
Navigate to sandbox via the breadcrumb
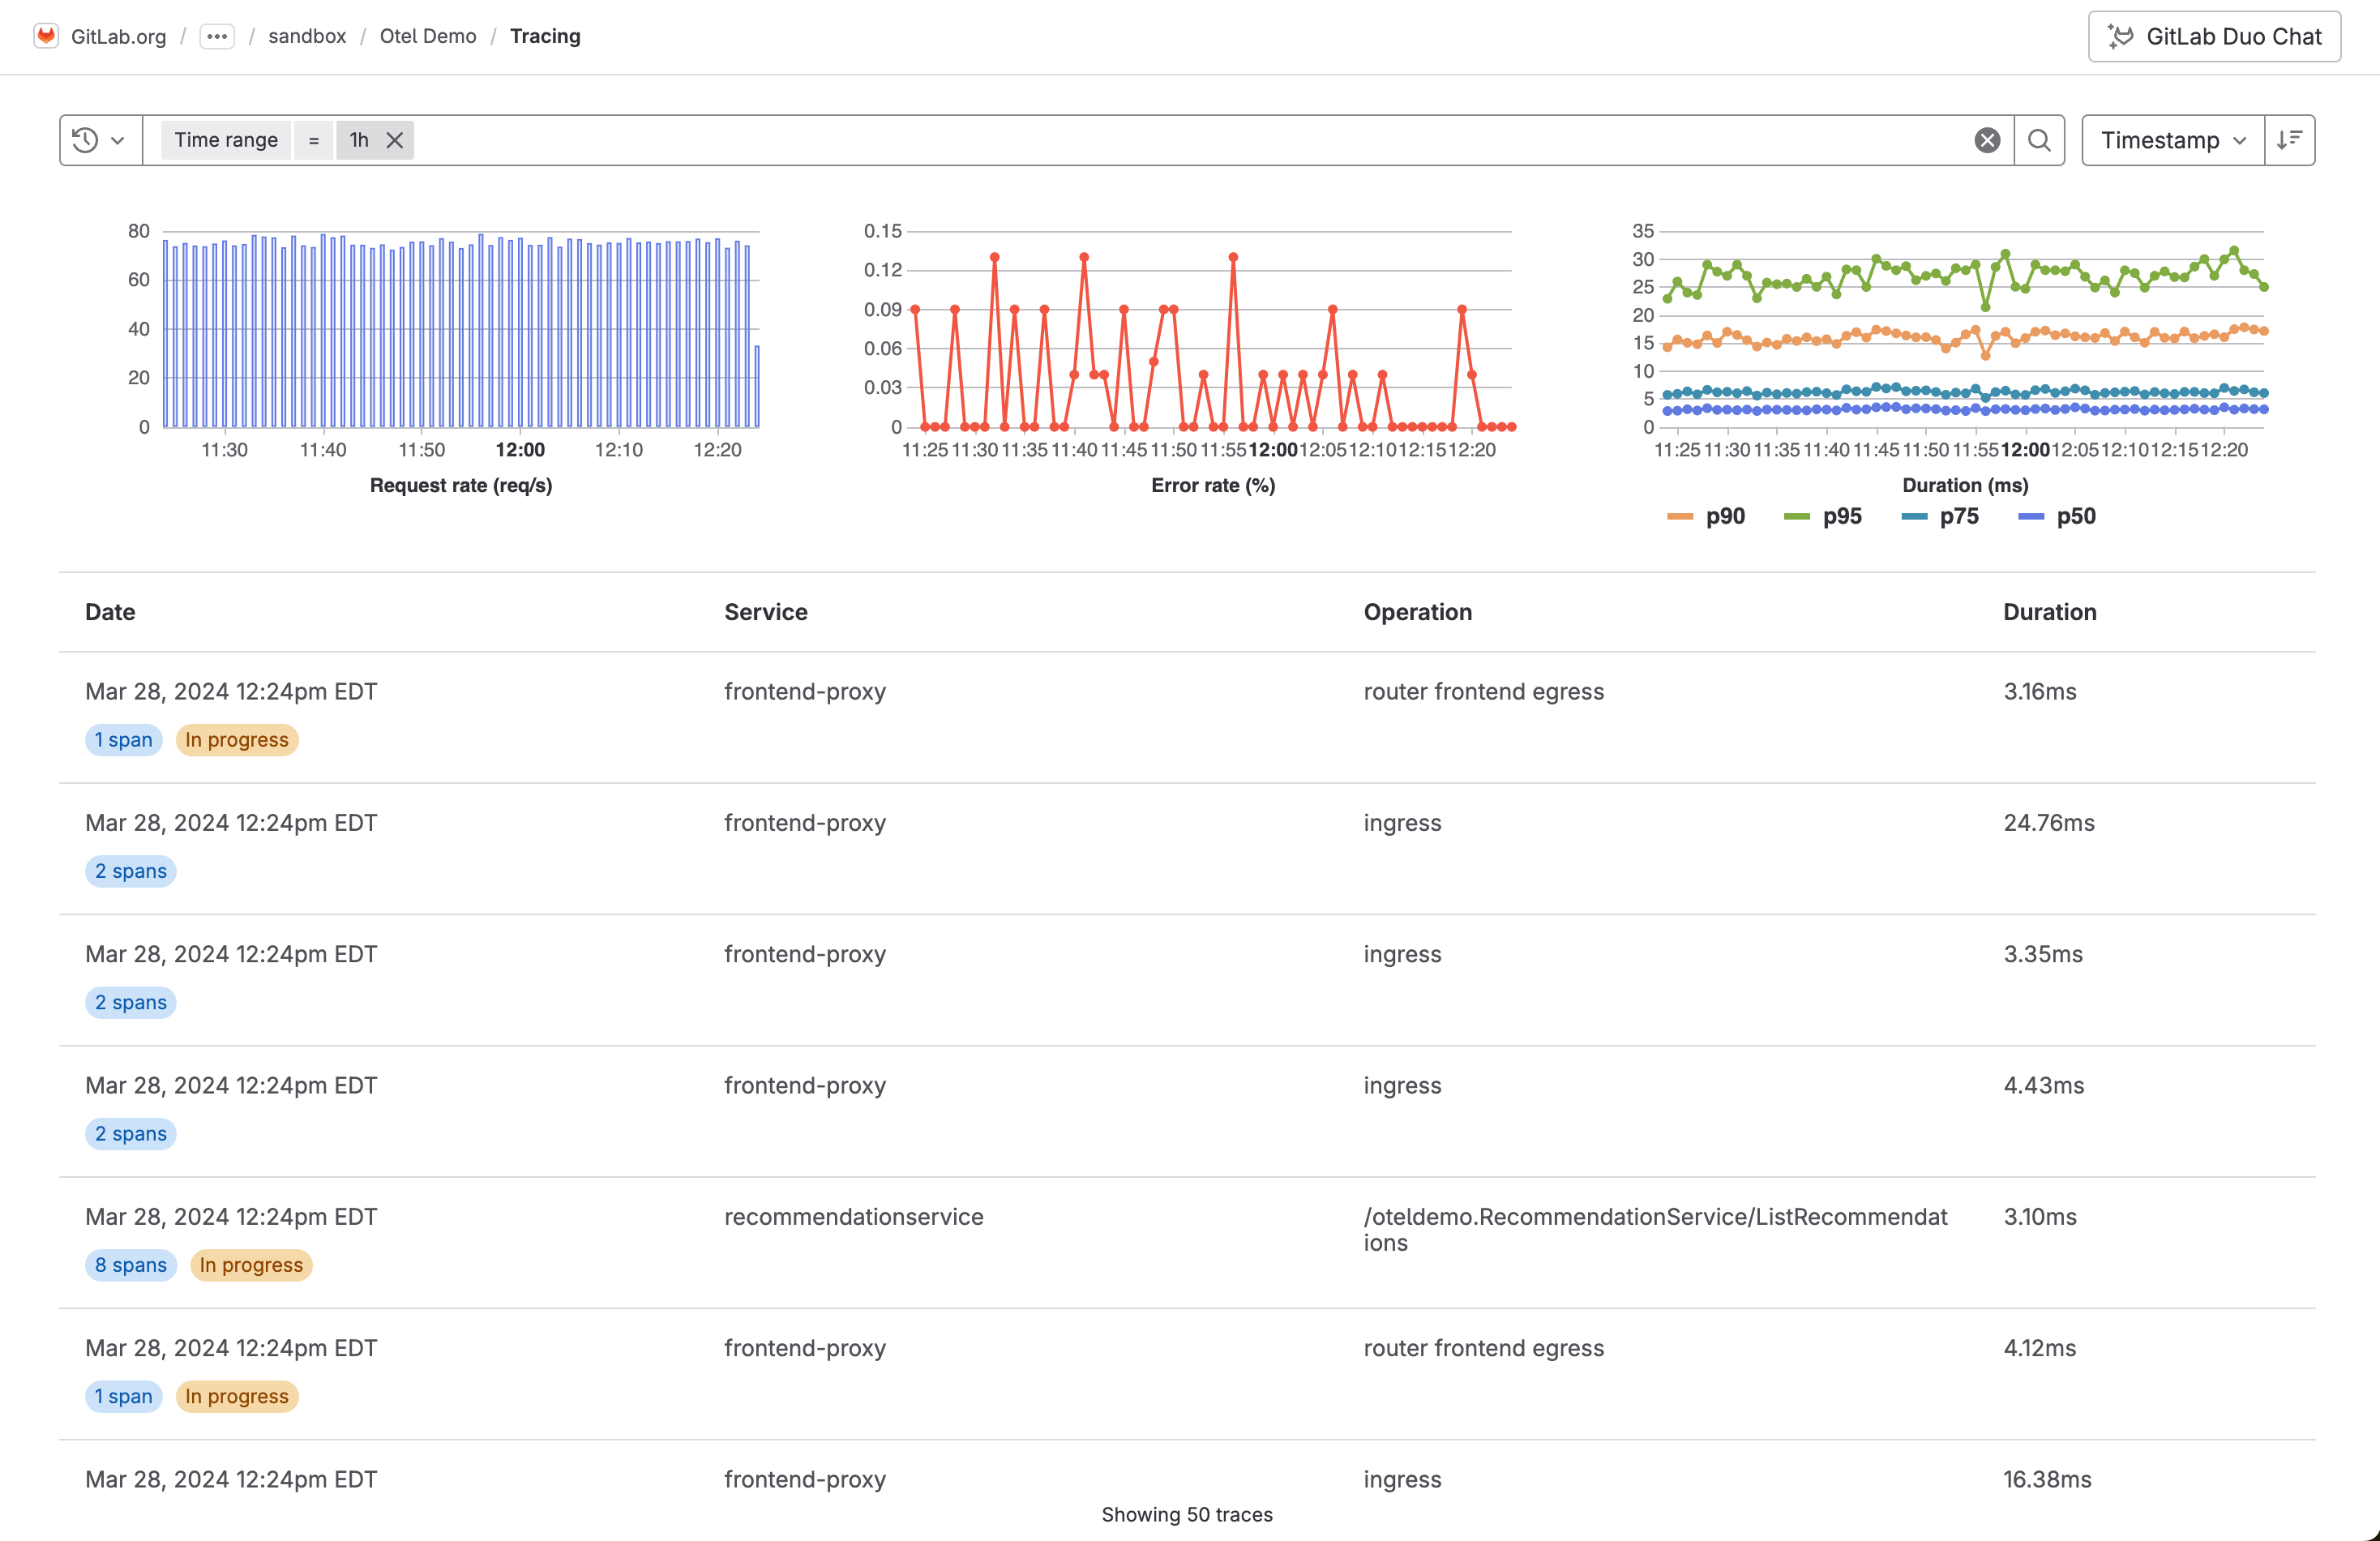(x=306, y=36)
